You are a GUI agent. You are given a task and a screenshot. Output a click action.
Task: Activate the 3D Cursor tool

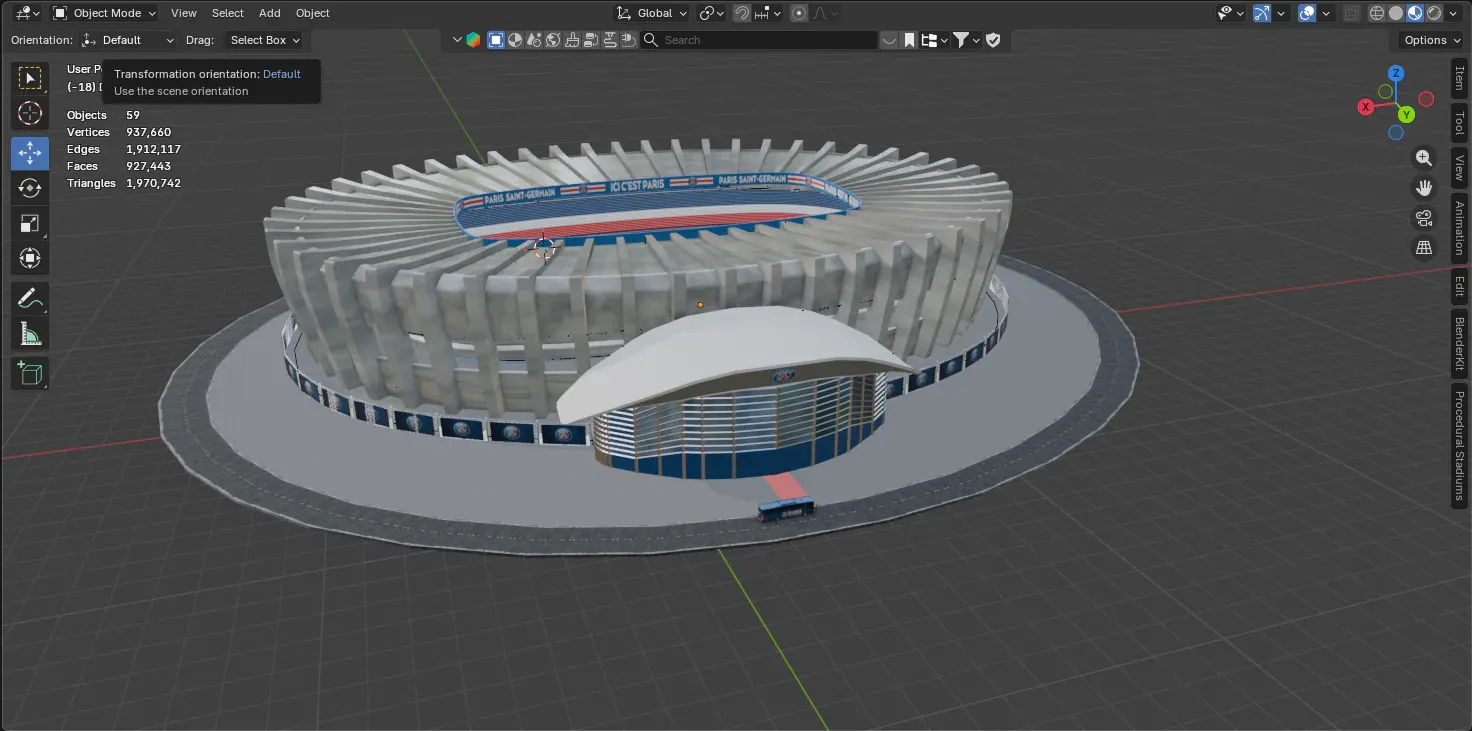click(x=30, y=114)
